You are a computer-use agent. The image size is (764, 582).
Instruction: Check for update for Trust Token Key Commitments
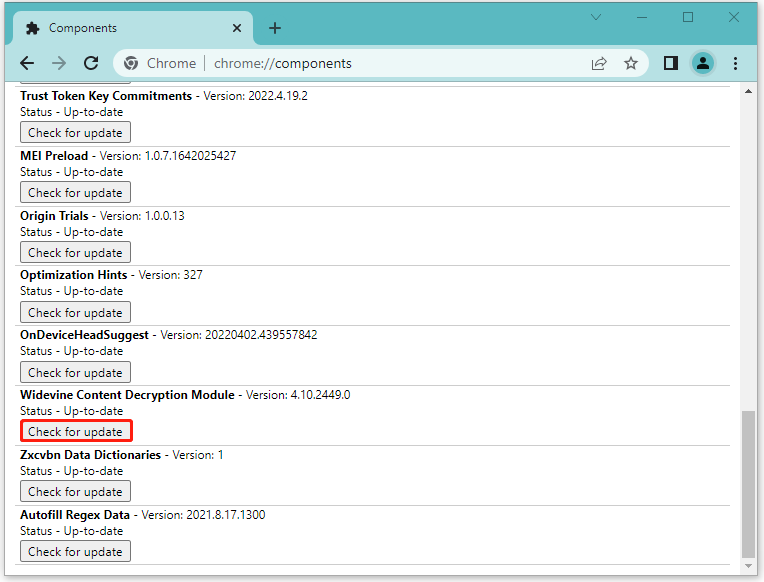[76, 133]
